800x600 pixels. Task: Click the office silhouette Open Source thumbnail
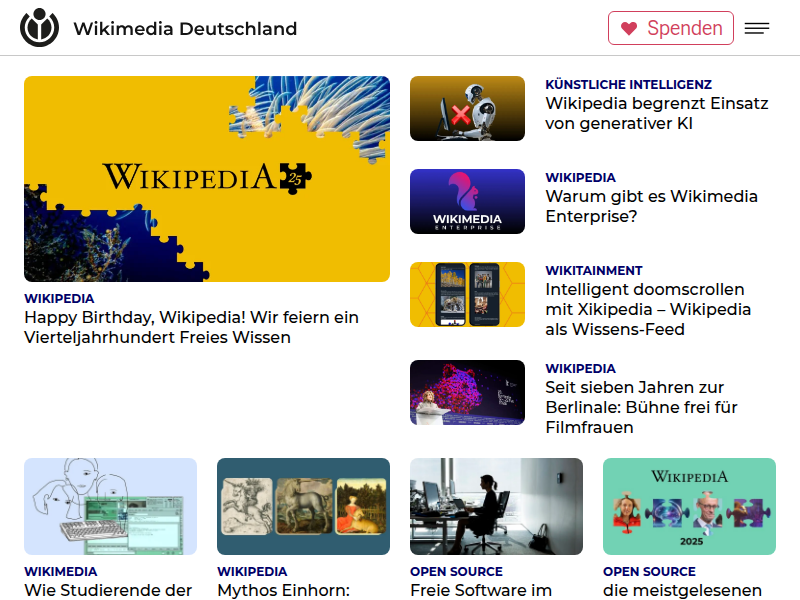496,506
